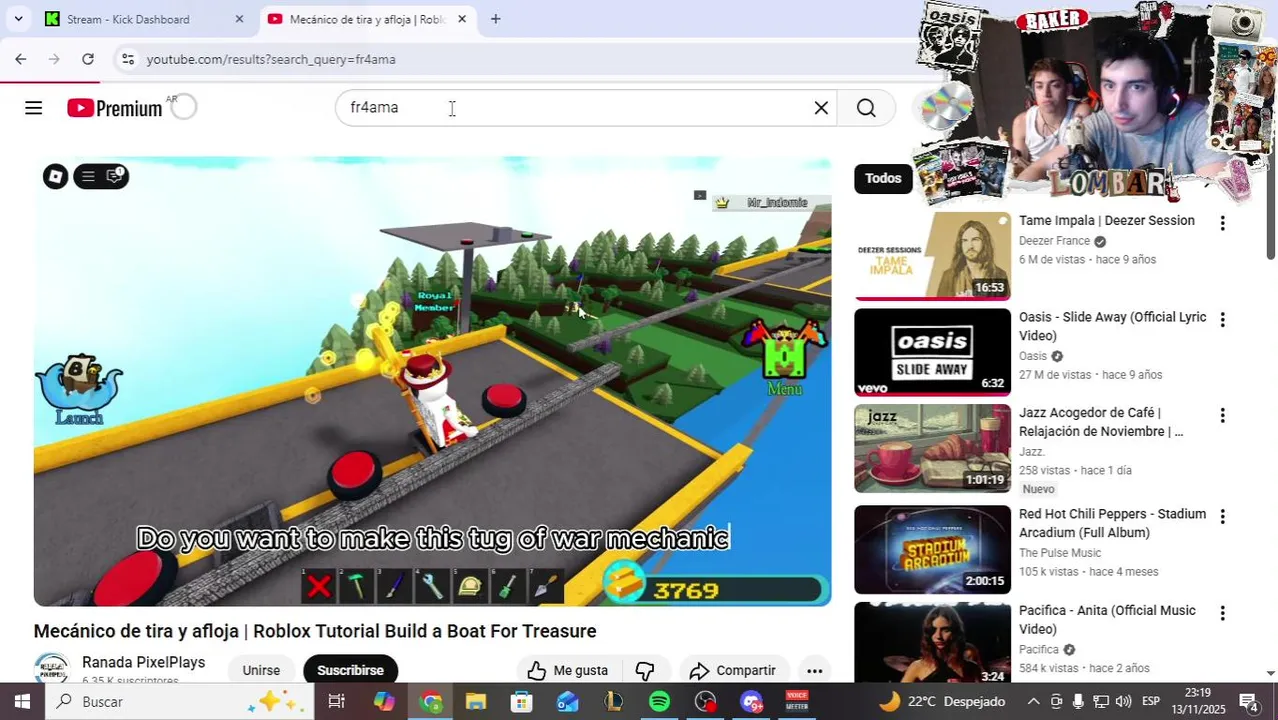This screenshot has height=720, width=1278.
Task: Open Ranada PixelPlays channel avatar
Action: pos(51,668)
